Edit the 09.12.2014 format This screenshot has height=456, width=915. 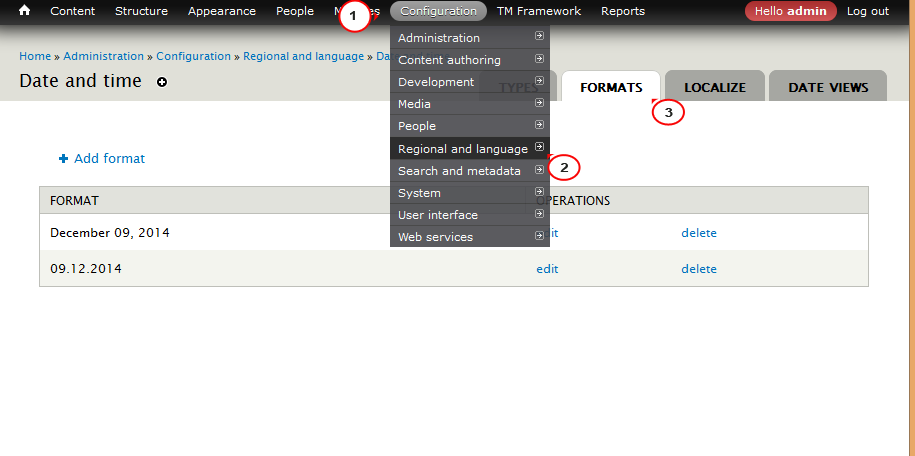tap(547, 269)
